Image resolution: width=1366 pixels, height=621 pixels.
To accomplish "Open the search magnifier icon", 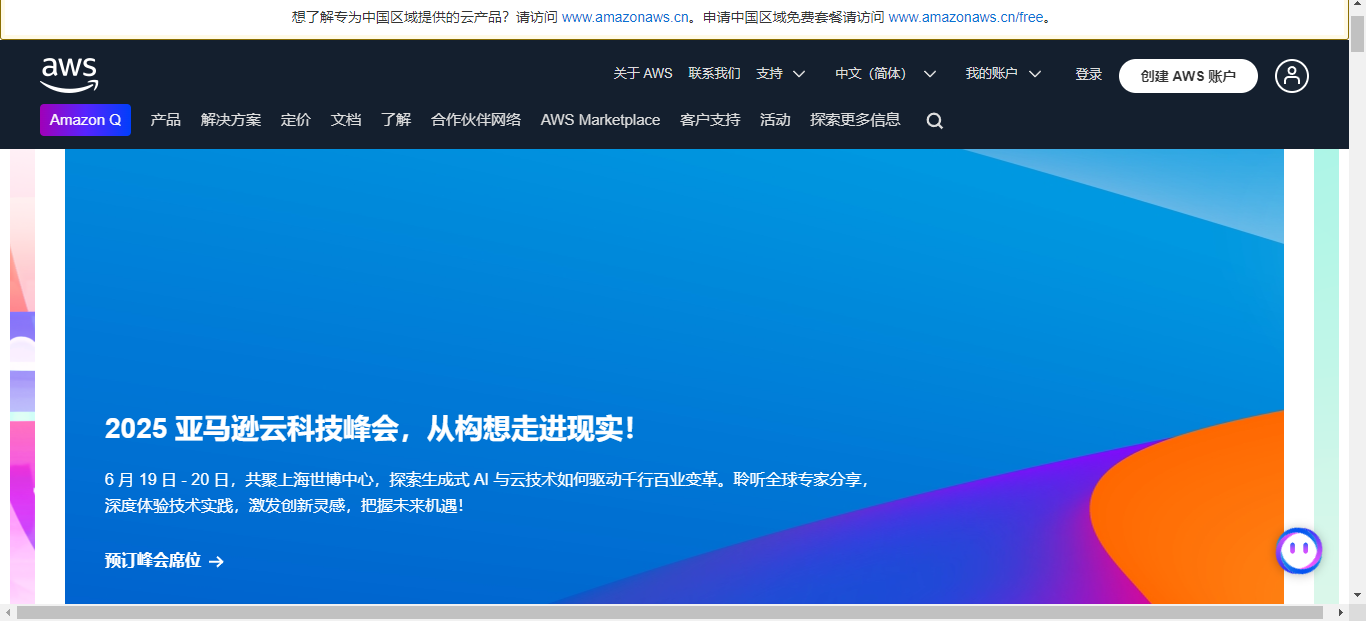I will (x=933, y=120).
